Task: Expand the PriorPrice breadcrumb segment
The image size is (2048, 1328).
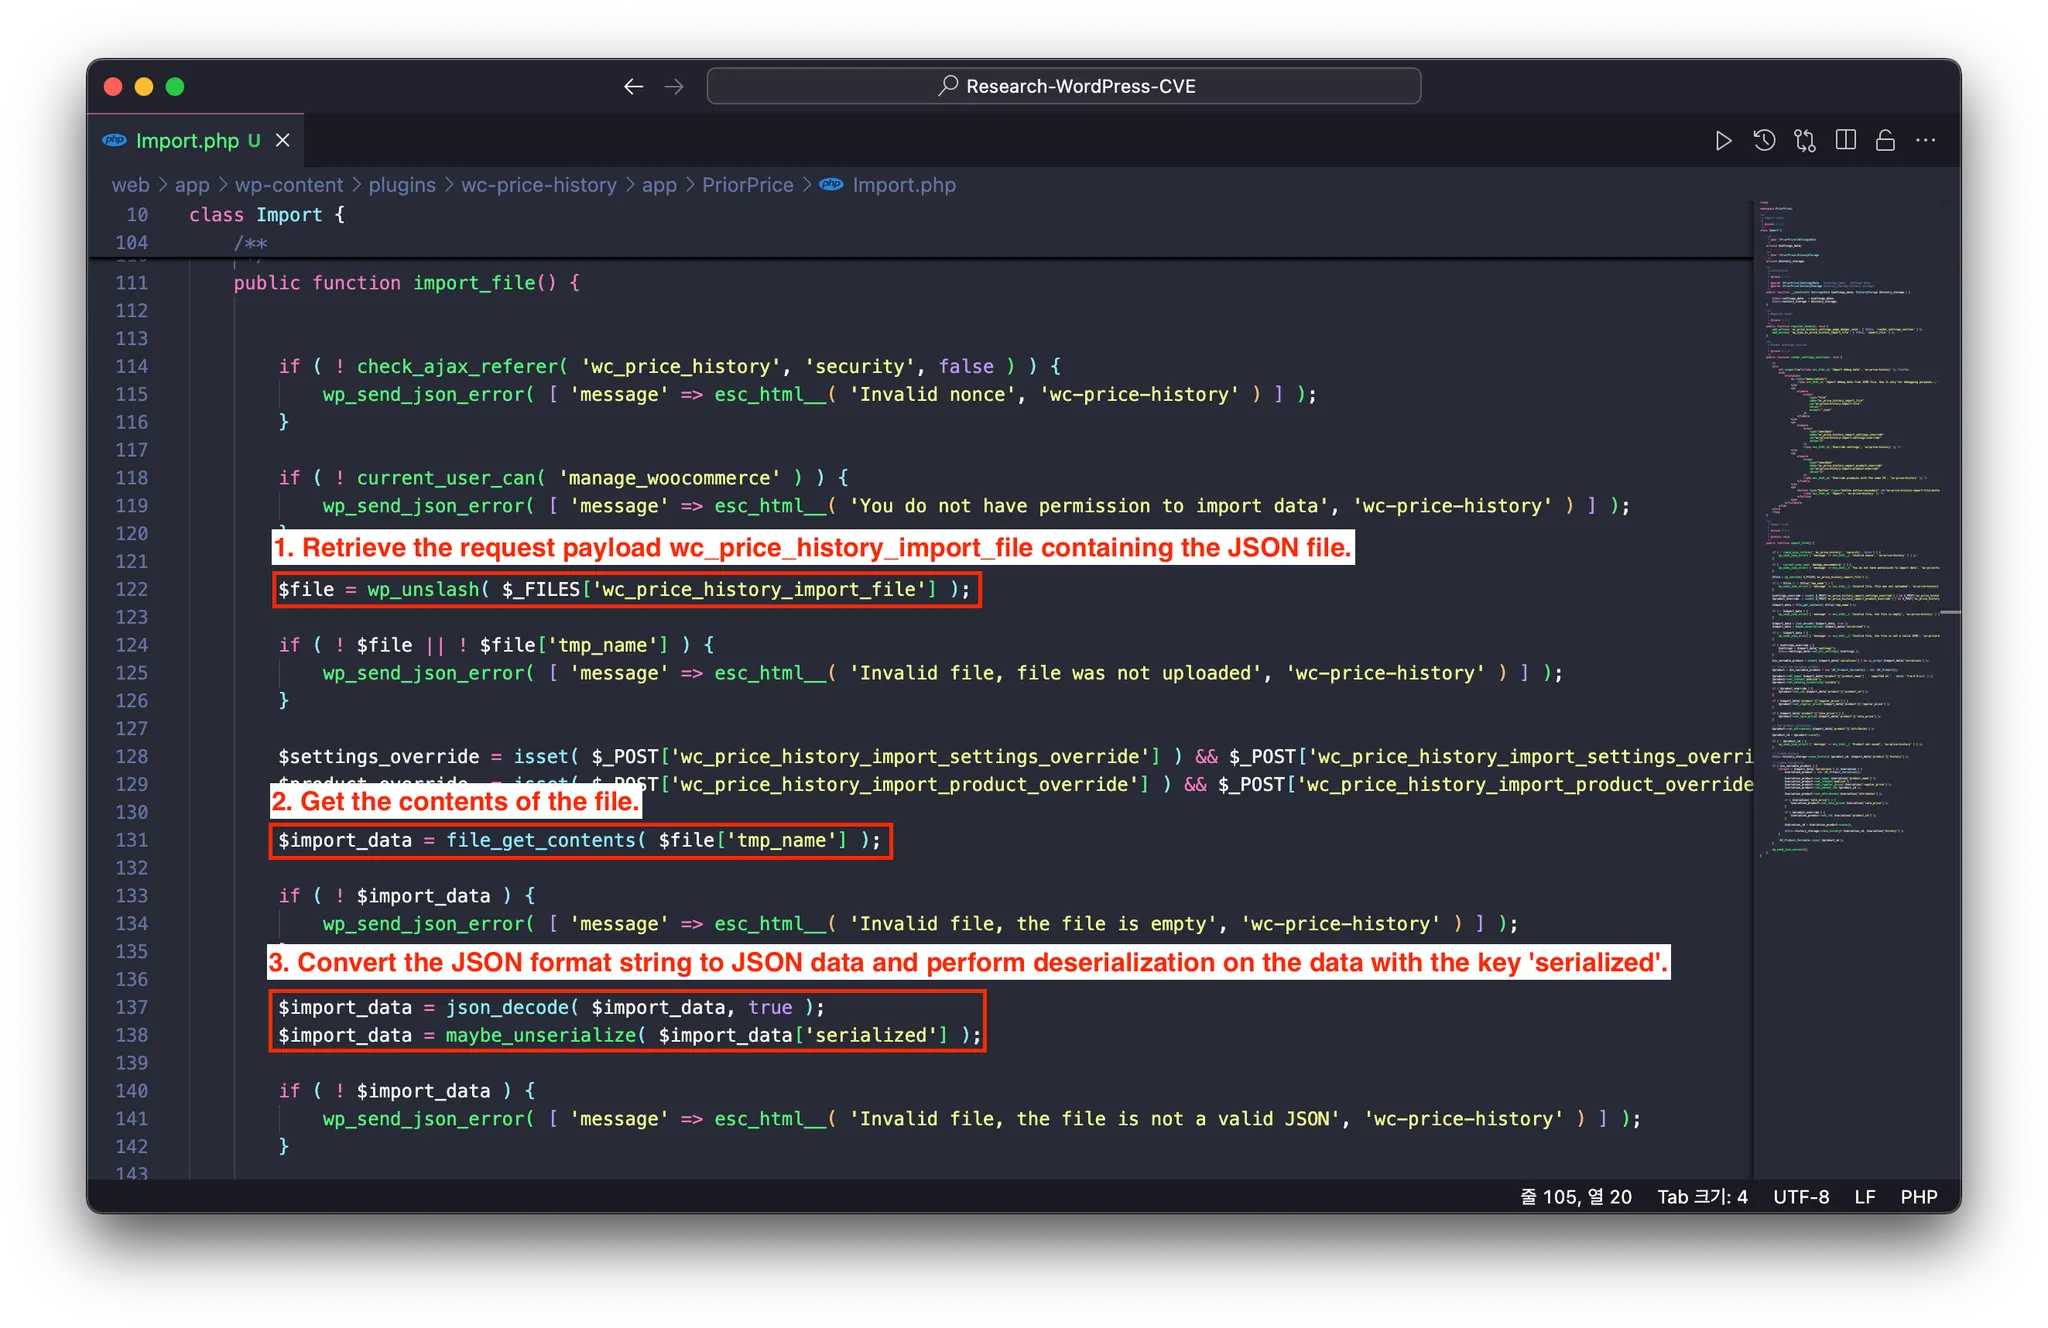Action: [747, 185]
